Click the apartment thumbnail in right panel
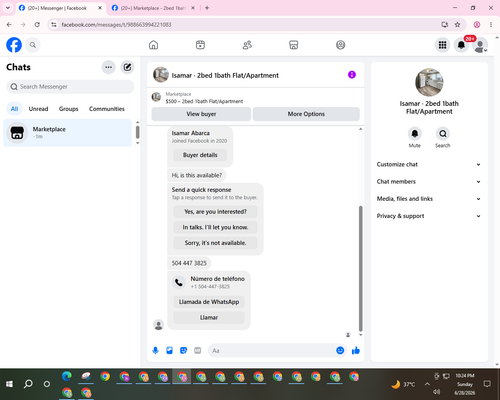 click(429, 82)
